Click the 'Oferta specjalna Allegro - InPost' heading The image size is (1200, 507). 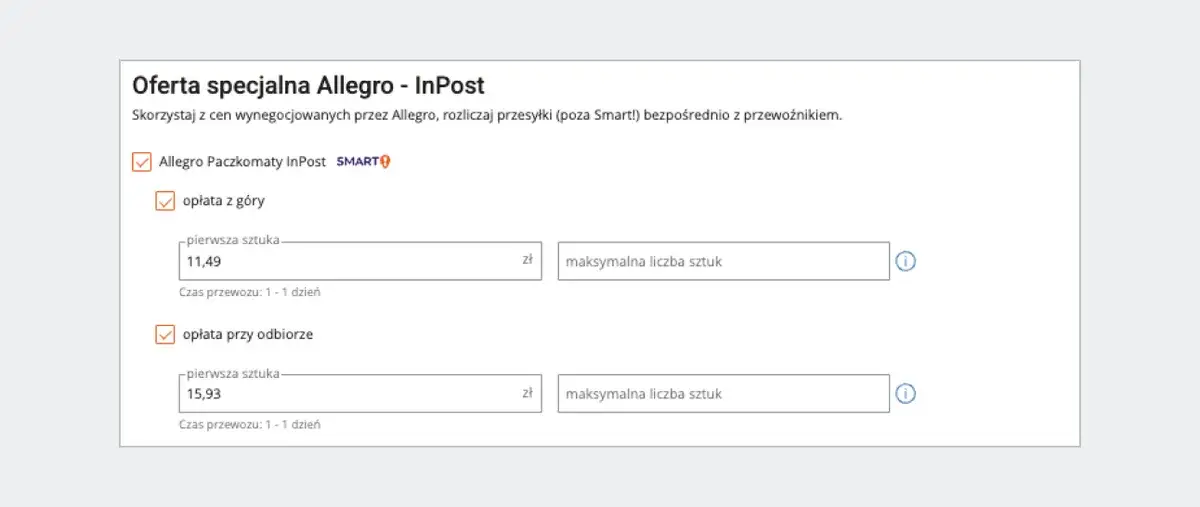[x=308, y=85]
